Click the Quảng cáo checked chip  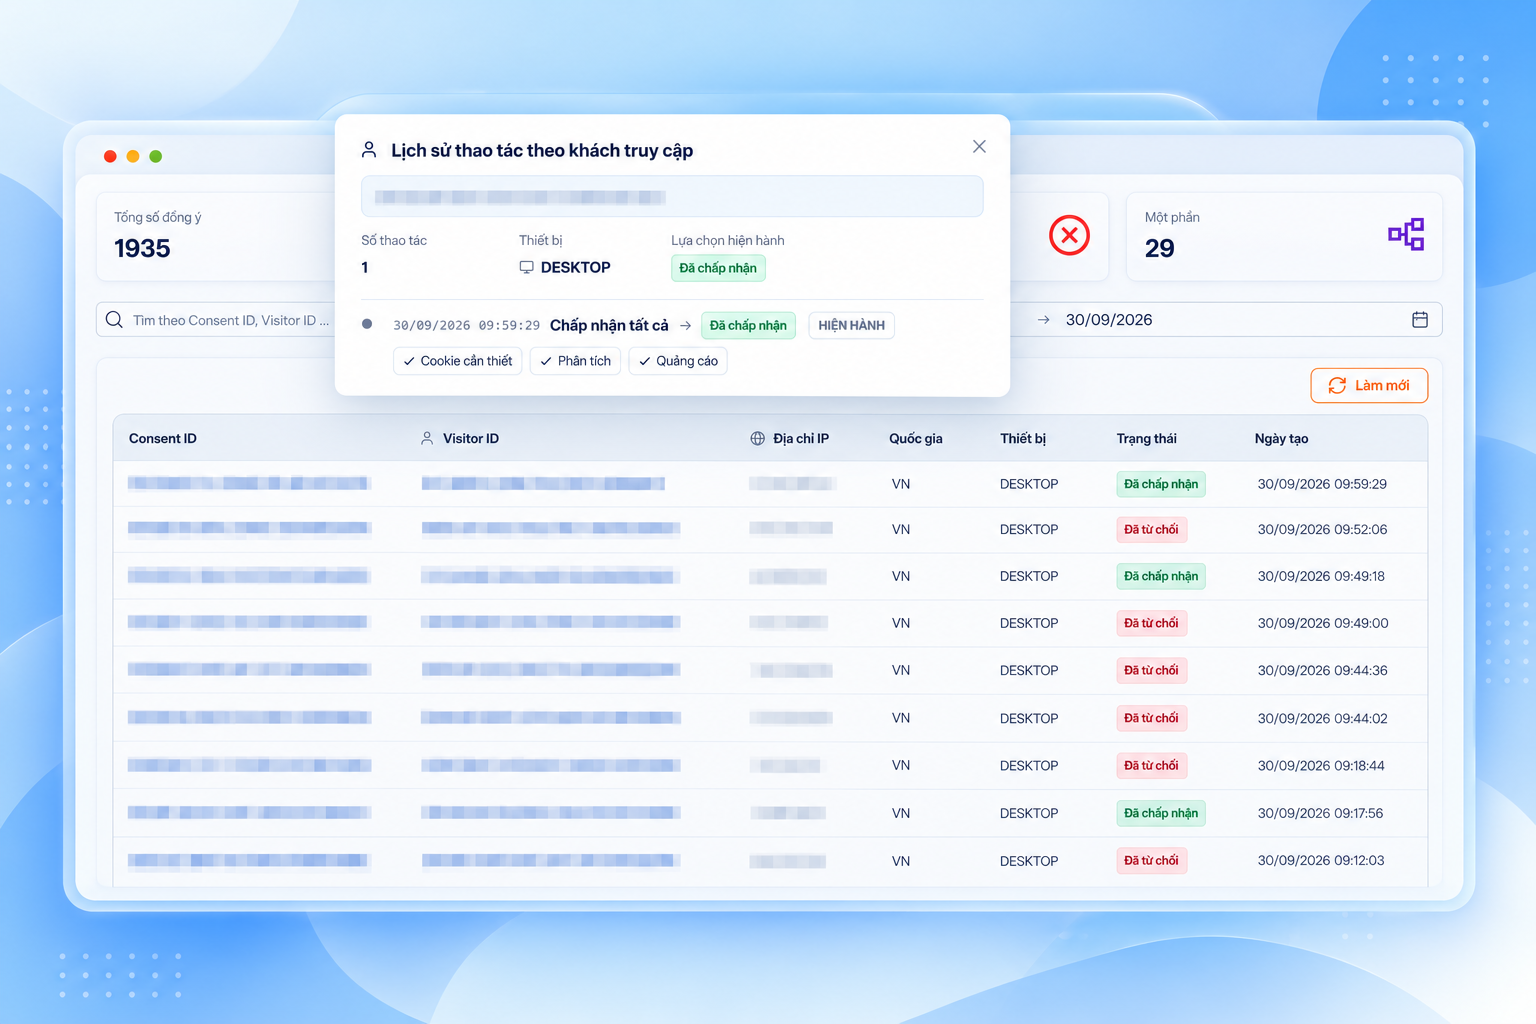[x=678, y=361]
